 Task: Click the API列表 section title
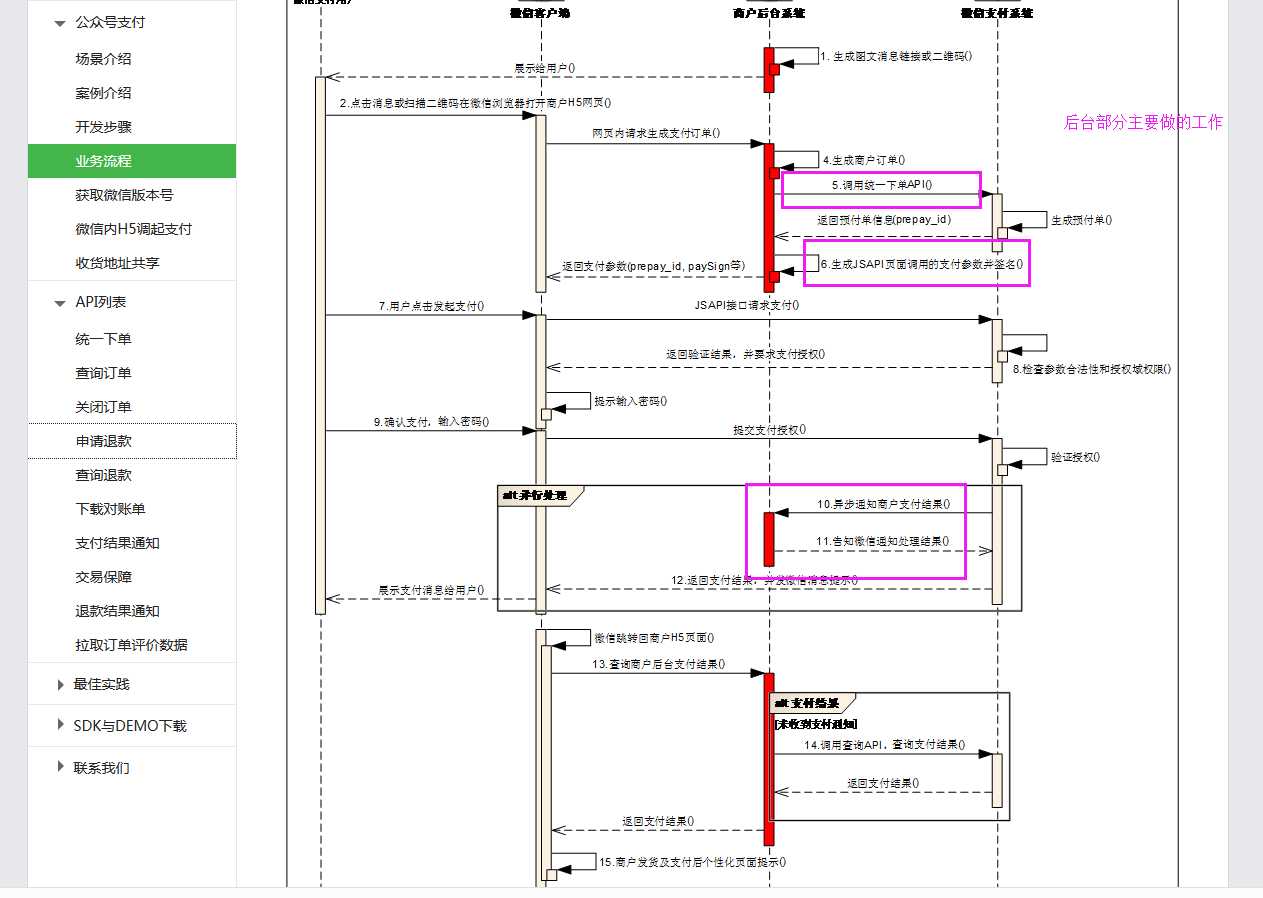[x=100, y=302]
